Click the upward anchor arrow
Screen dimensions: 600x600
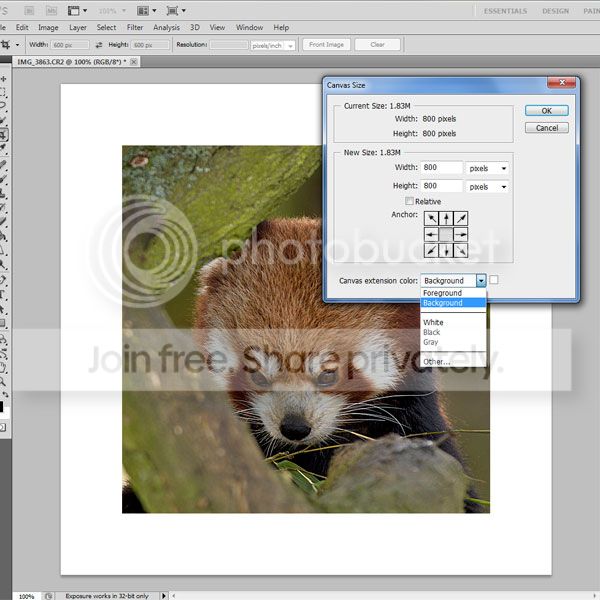(446, 218)
